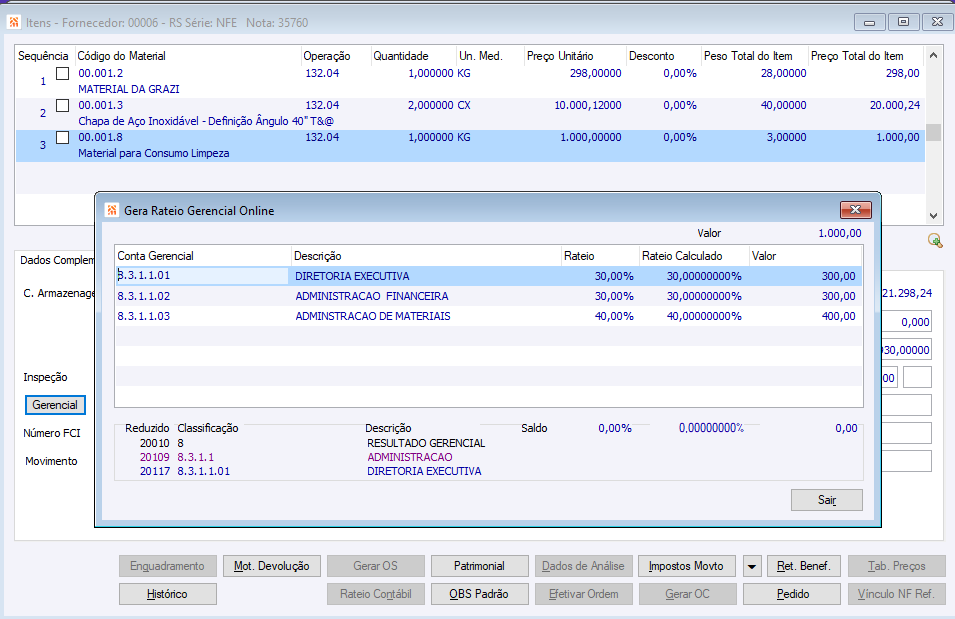Screen dimensions: 955x619
Task: Open Mot. Devolução
Action: (271, 566)
